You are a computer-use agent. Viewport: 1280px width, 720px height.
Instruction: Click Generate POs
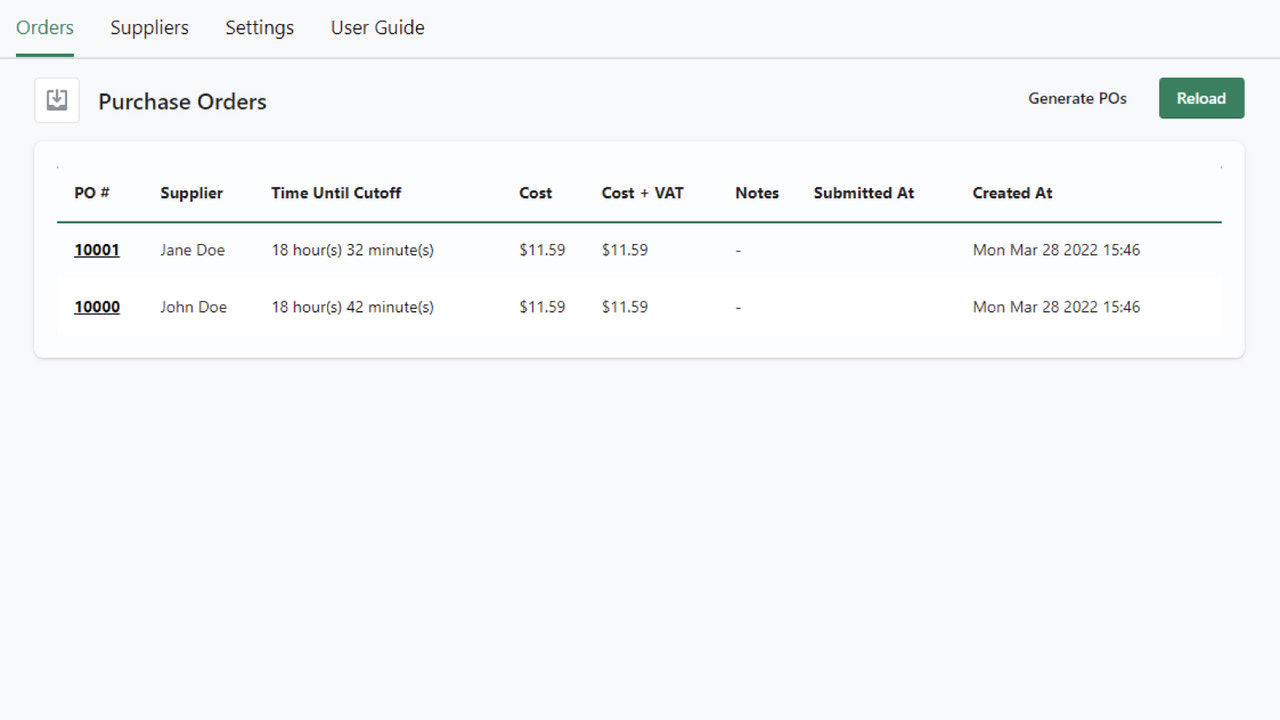pyautogui.click(x=1077, y=98)
